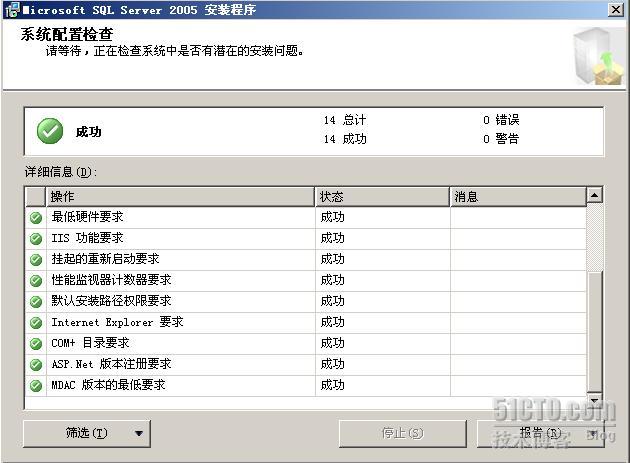Viewport: 630px width, 463px height.
Task: Click the scrollbar down arrow in details list
Action: [595, 401]
